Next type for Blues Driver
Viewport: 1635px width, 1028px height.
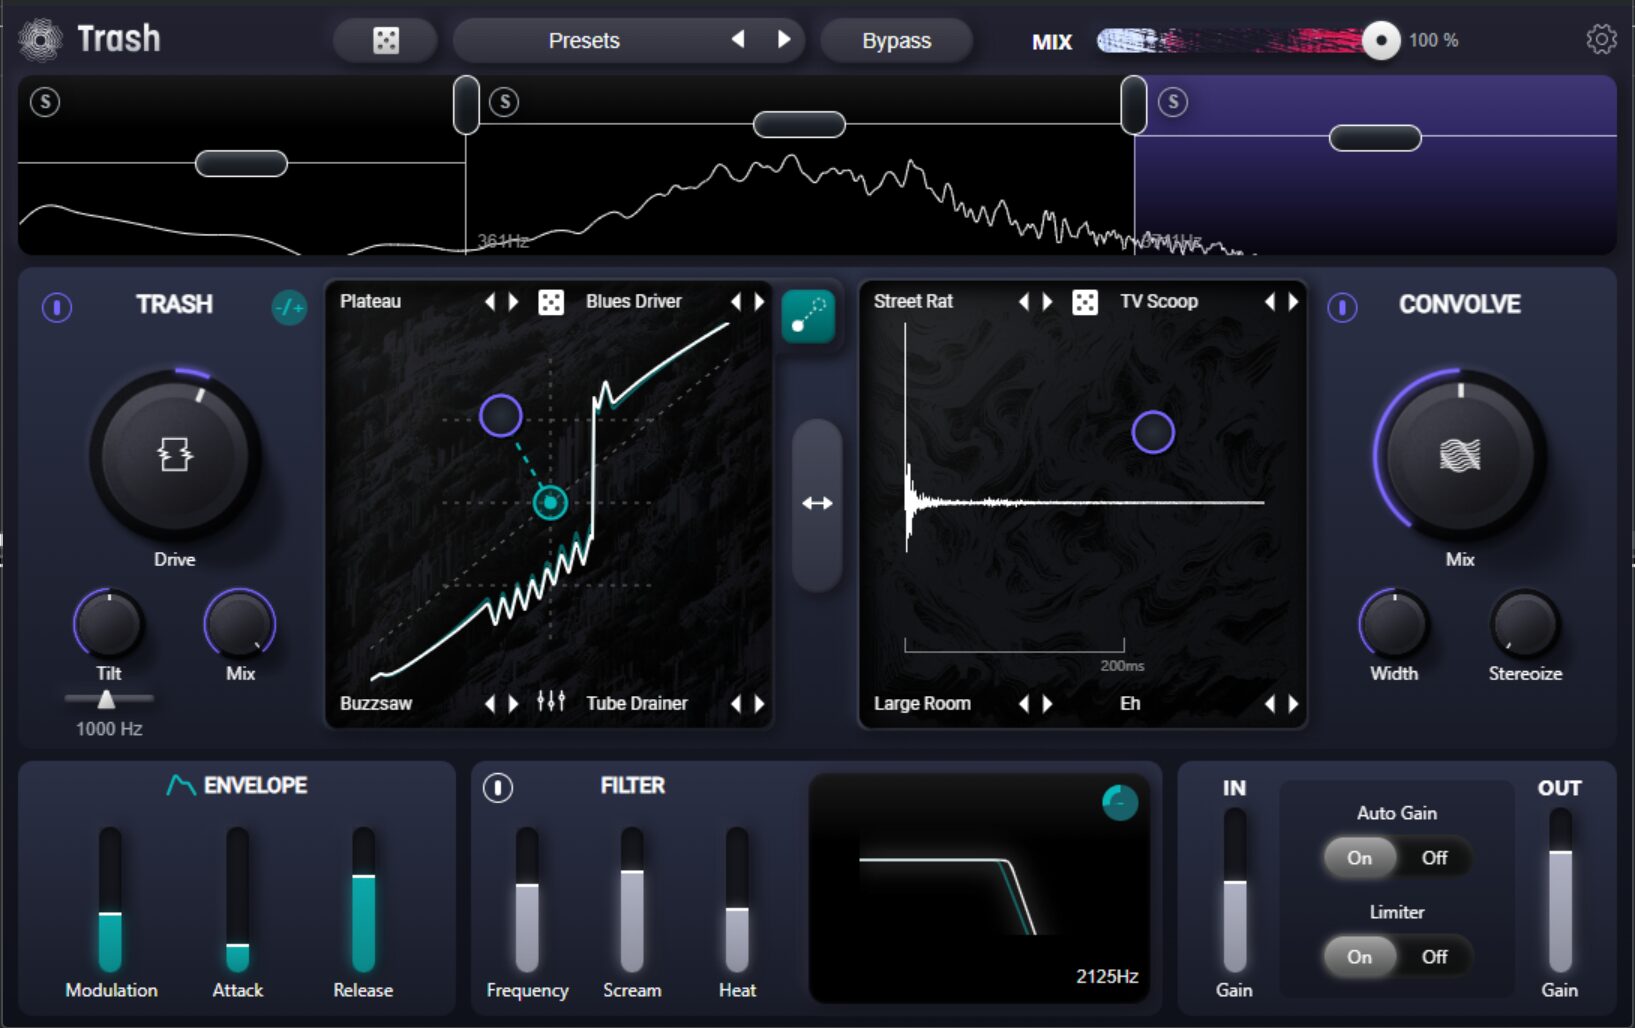[759, 301]
